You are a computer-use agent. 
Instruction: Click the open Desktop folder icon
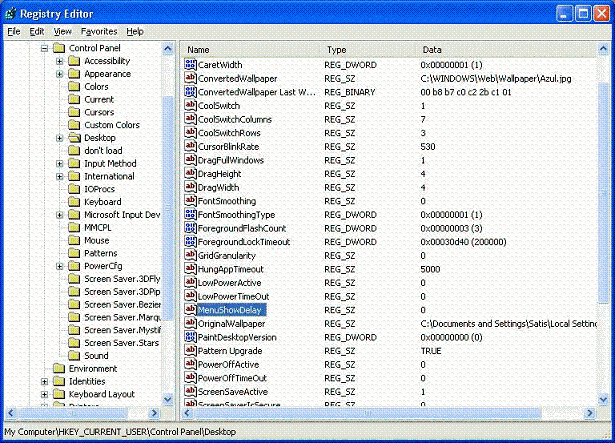(x=74, y=138)
